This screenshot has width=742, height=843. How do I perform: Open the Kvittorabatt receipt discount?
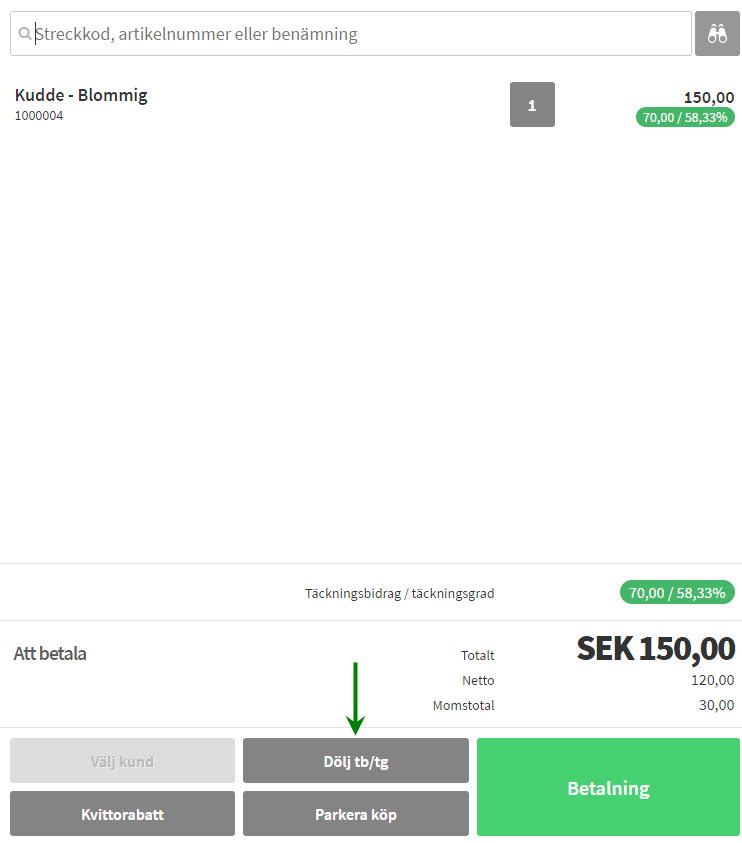tap(122, 814)
